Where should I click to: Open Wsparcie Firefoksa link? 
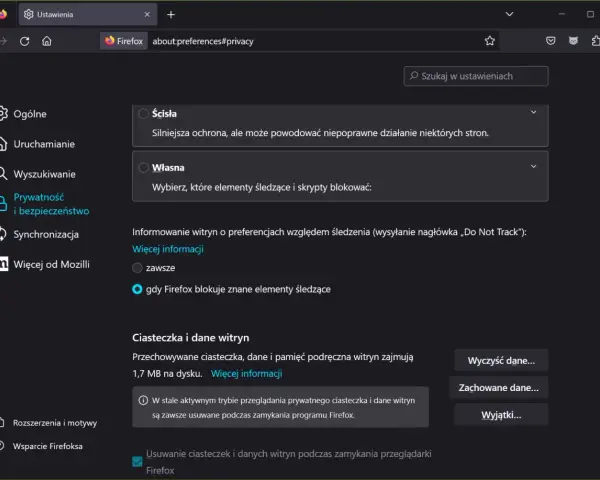click(x=41, y=446)
